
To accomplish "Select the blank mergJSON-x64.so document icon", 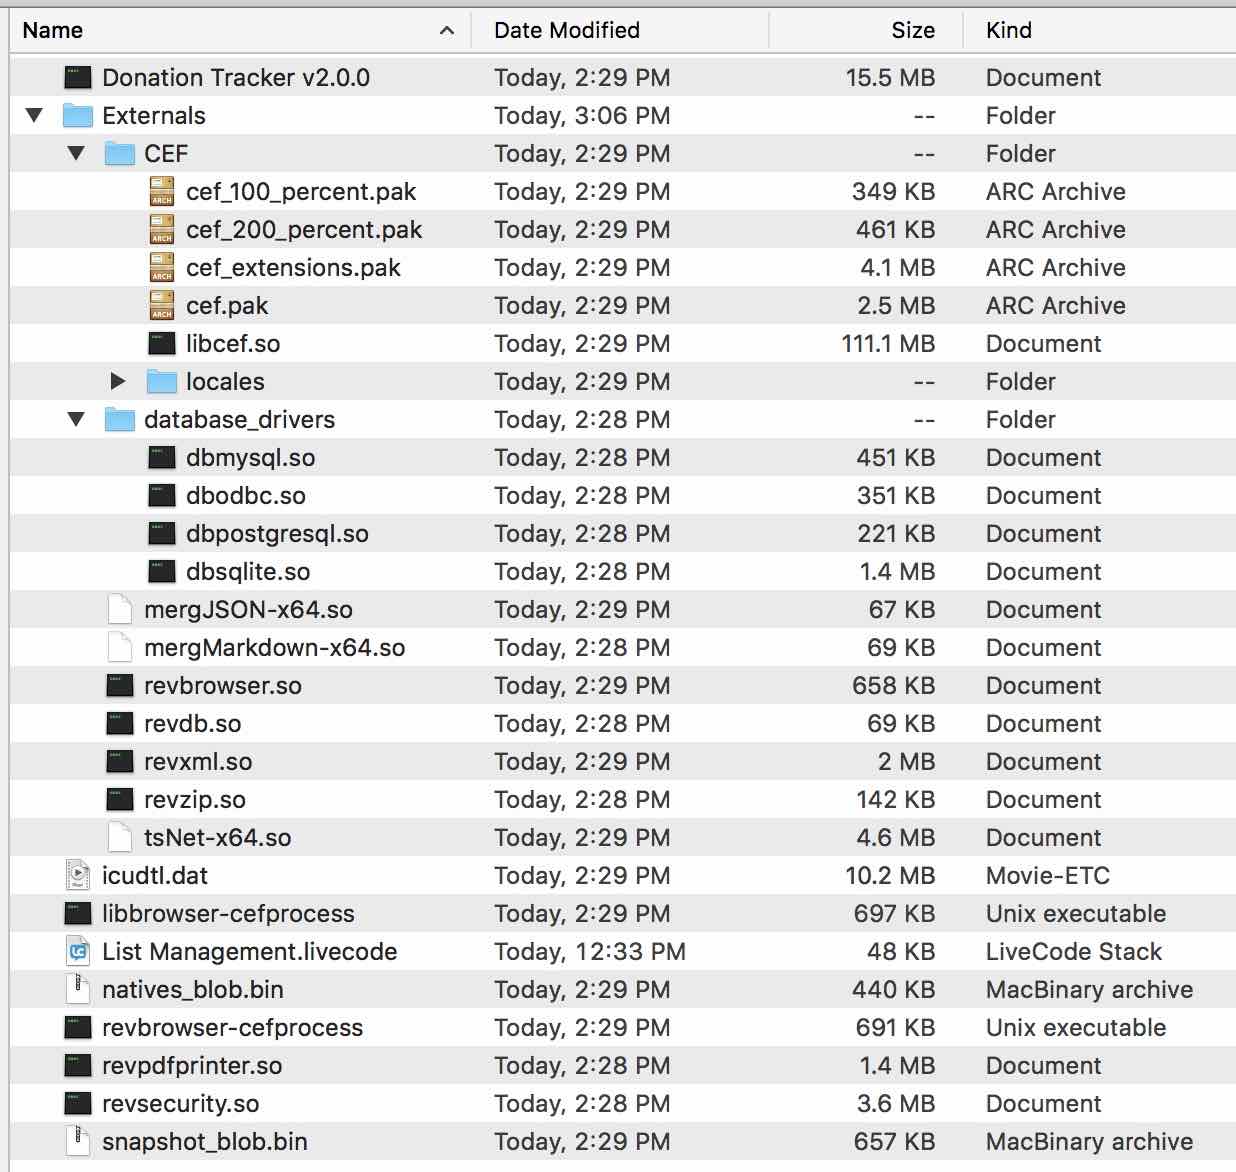I will point(120,610).
